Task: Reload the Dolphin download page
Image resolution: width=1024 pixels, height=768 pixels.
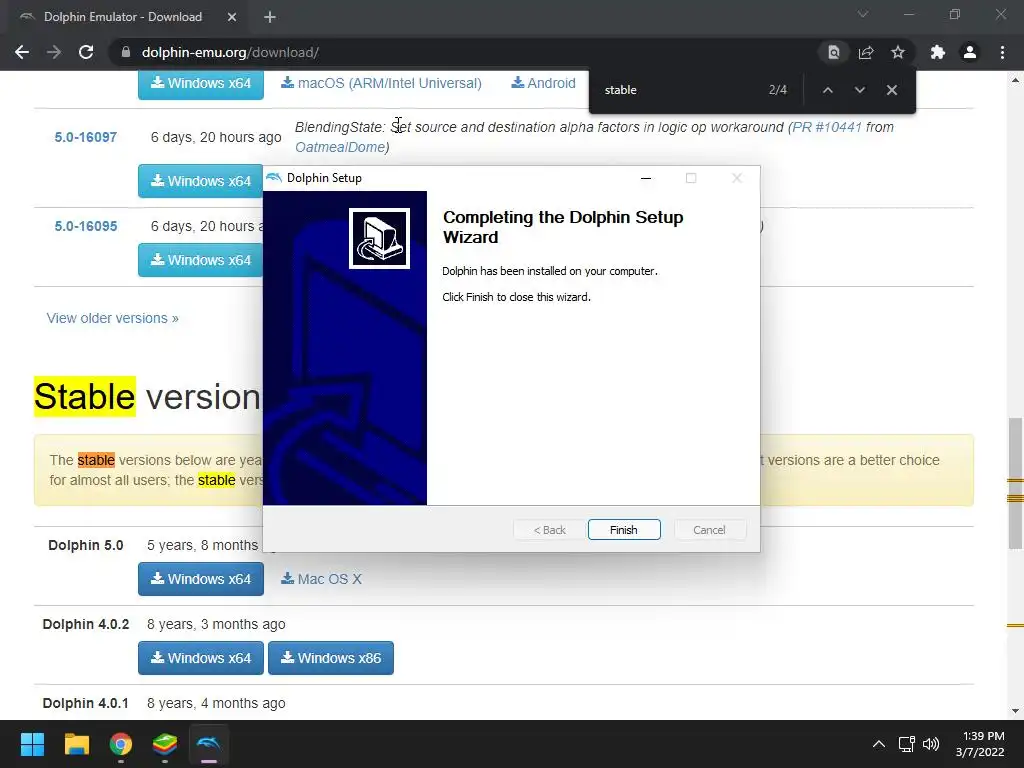Action: (86, 52)
